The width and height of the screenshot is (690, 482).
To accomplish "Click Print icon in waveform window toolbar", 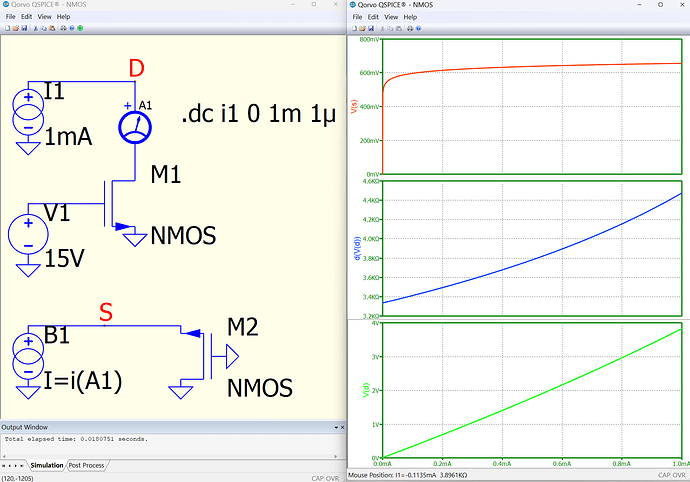I will pyautogui.click(x=410, y=29).
